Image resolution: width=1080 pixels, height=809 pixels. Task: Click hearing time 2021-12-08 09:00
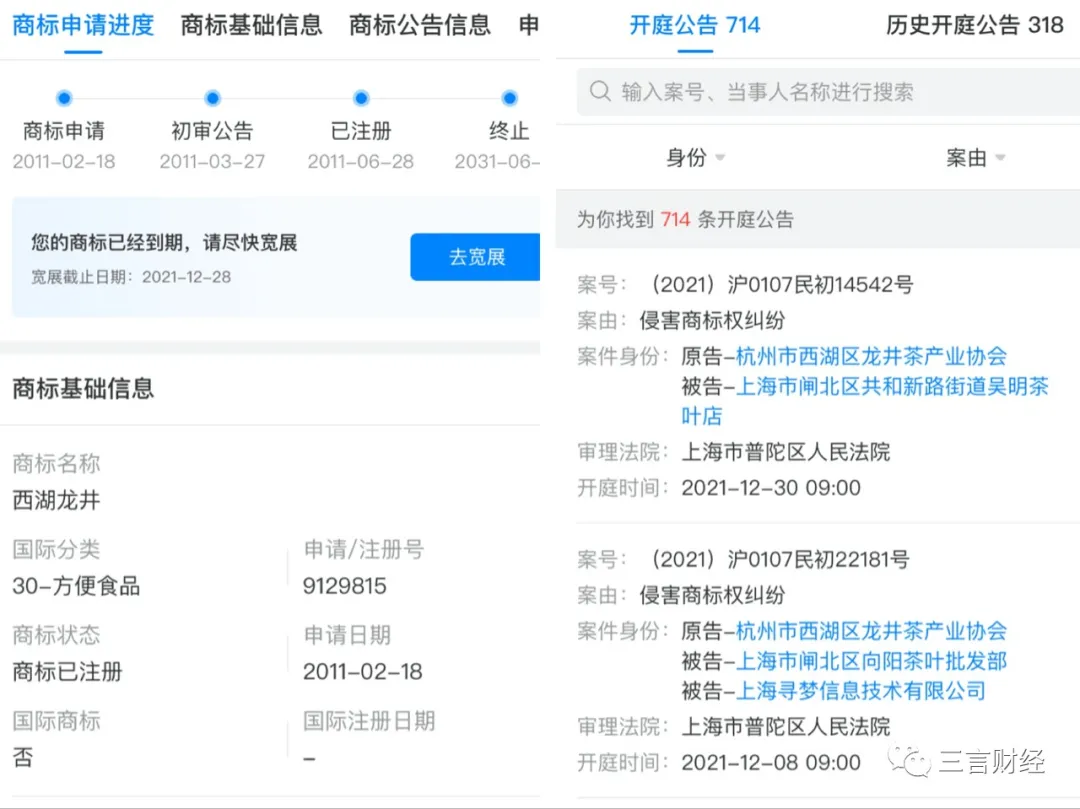[x=771, y=763]
